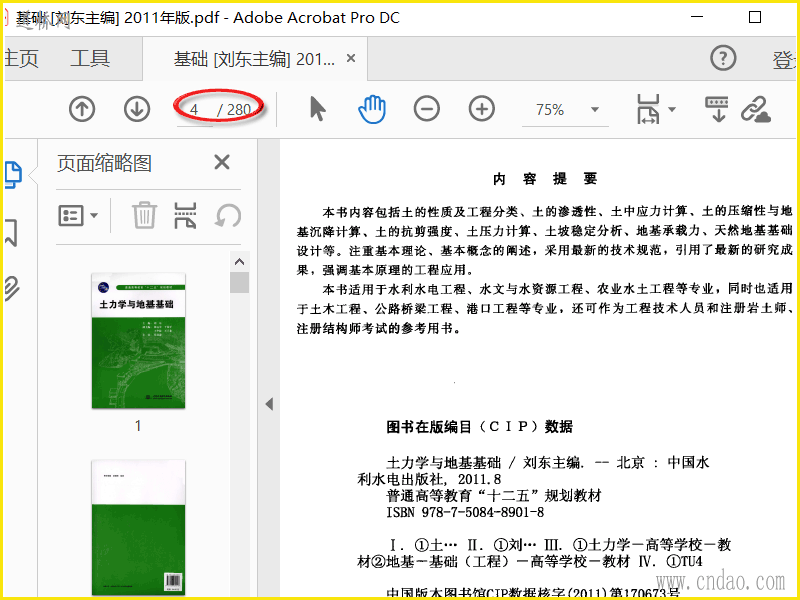The width and height of the screenshot is (800, 600).
Task: Select the arrow selection tool
Action: coord(317,109)
